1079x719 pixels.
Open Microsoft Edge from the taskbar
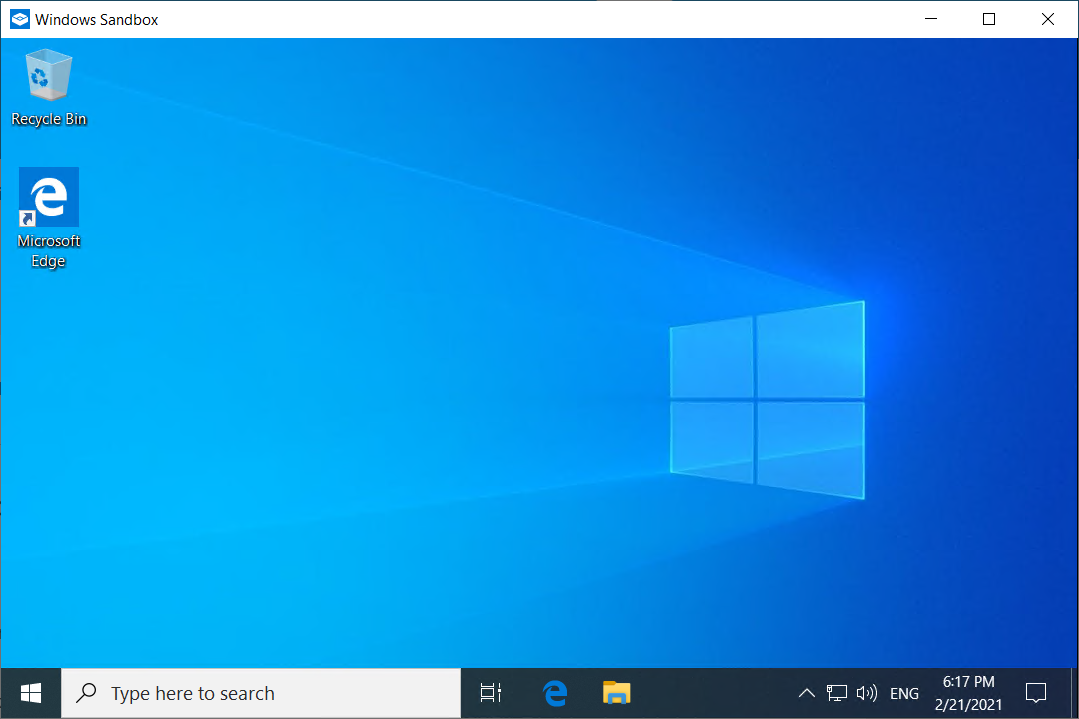[x=554, y=692]
